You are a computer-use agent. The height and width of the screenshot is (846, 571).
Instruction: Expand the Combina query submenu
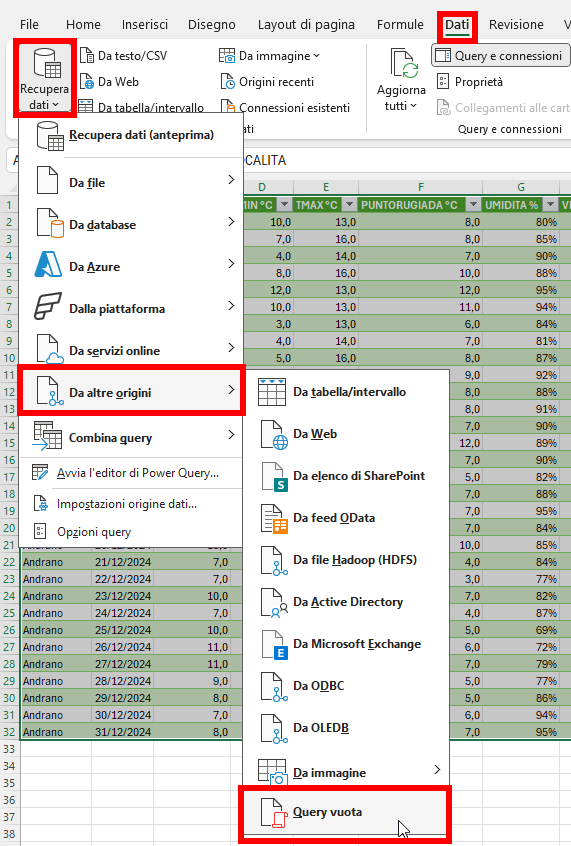(131, 438)
